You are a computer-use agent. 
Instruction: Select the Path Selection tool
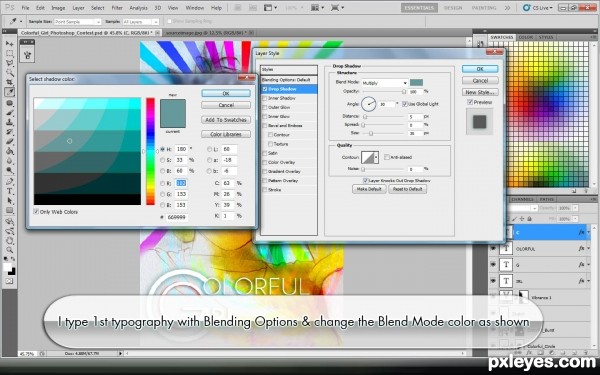coord(9,201)
